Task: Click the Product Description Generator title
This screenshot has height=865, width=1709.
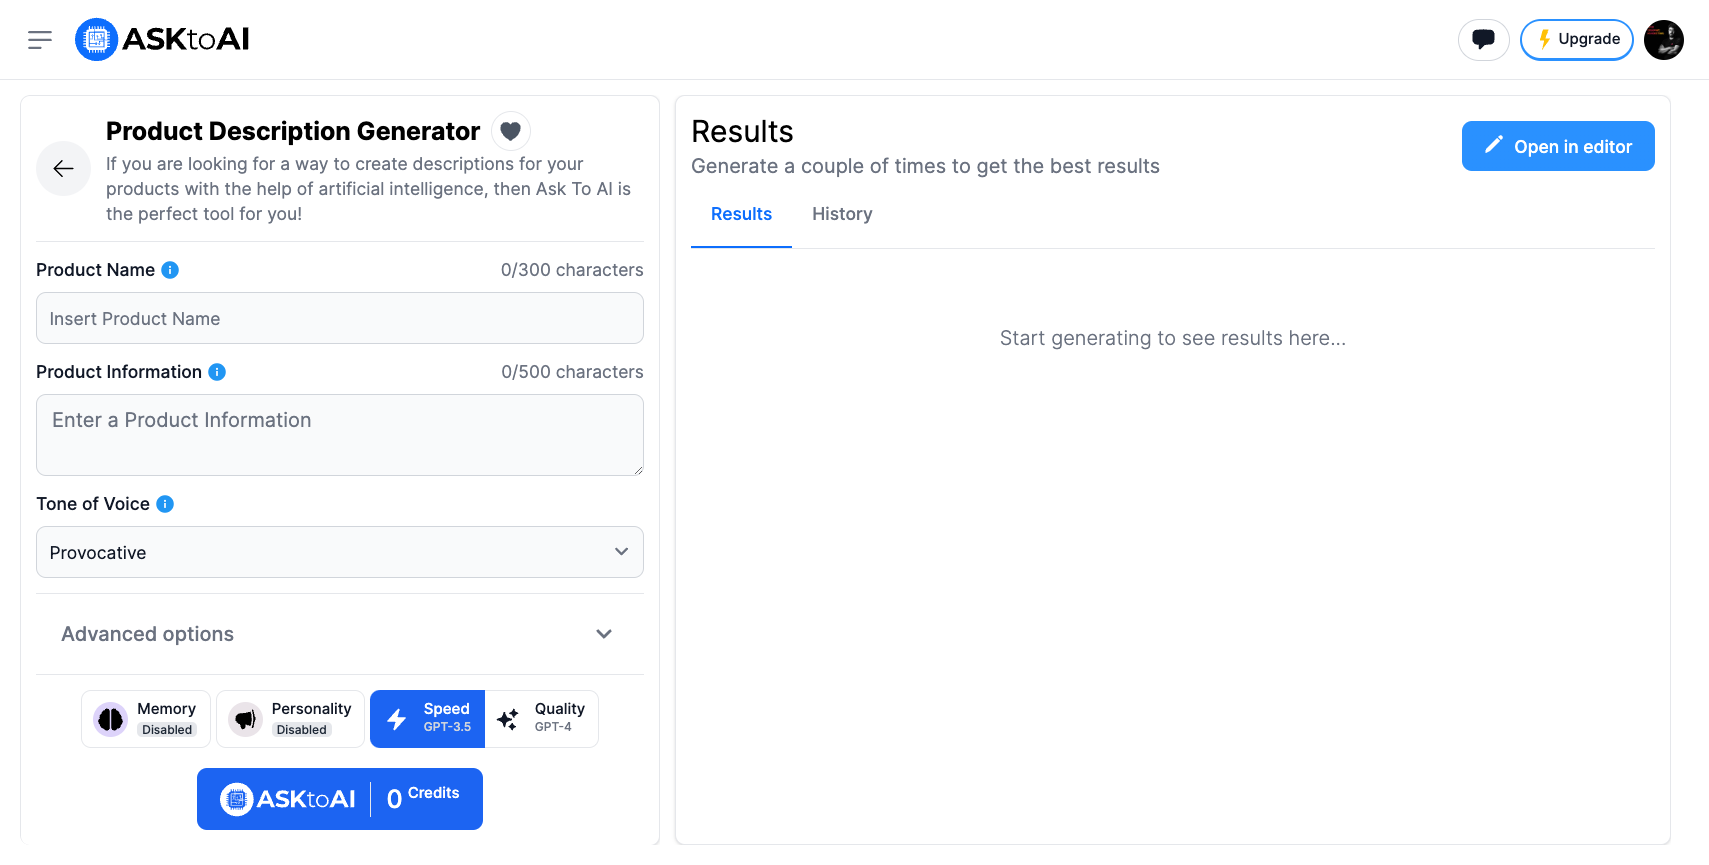Action: [x=293, y=131]
